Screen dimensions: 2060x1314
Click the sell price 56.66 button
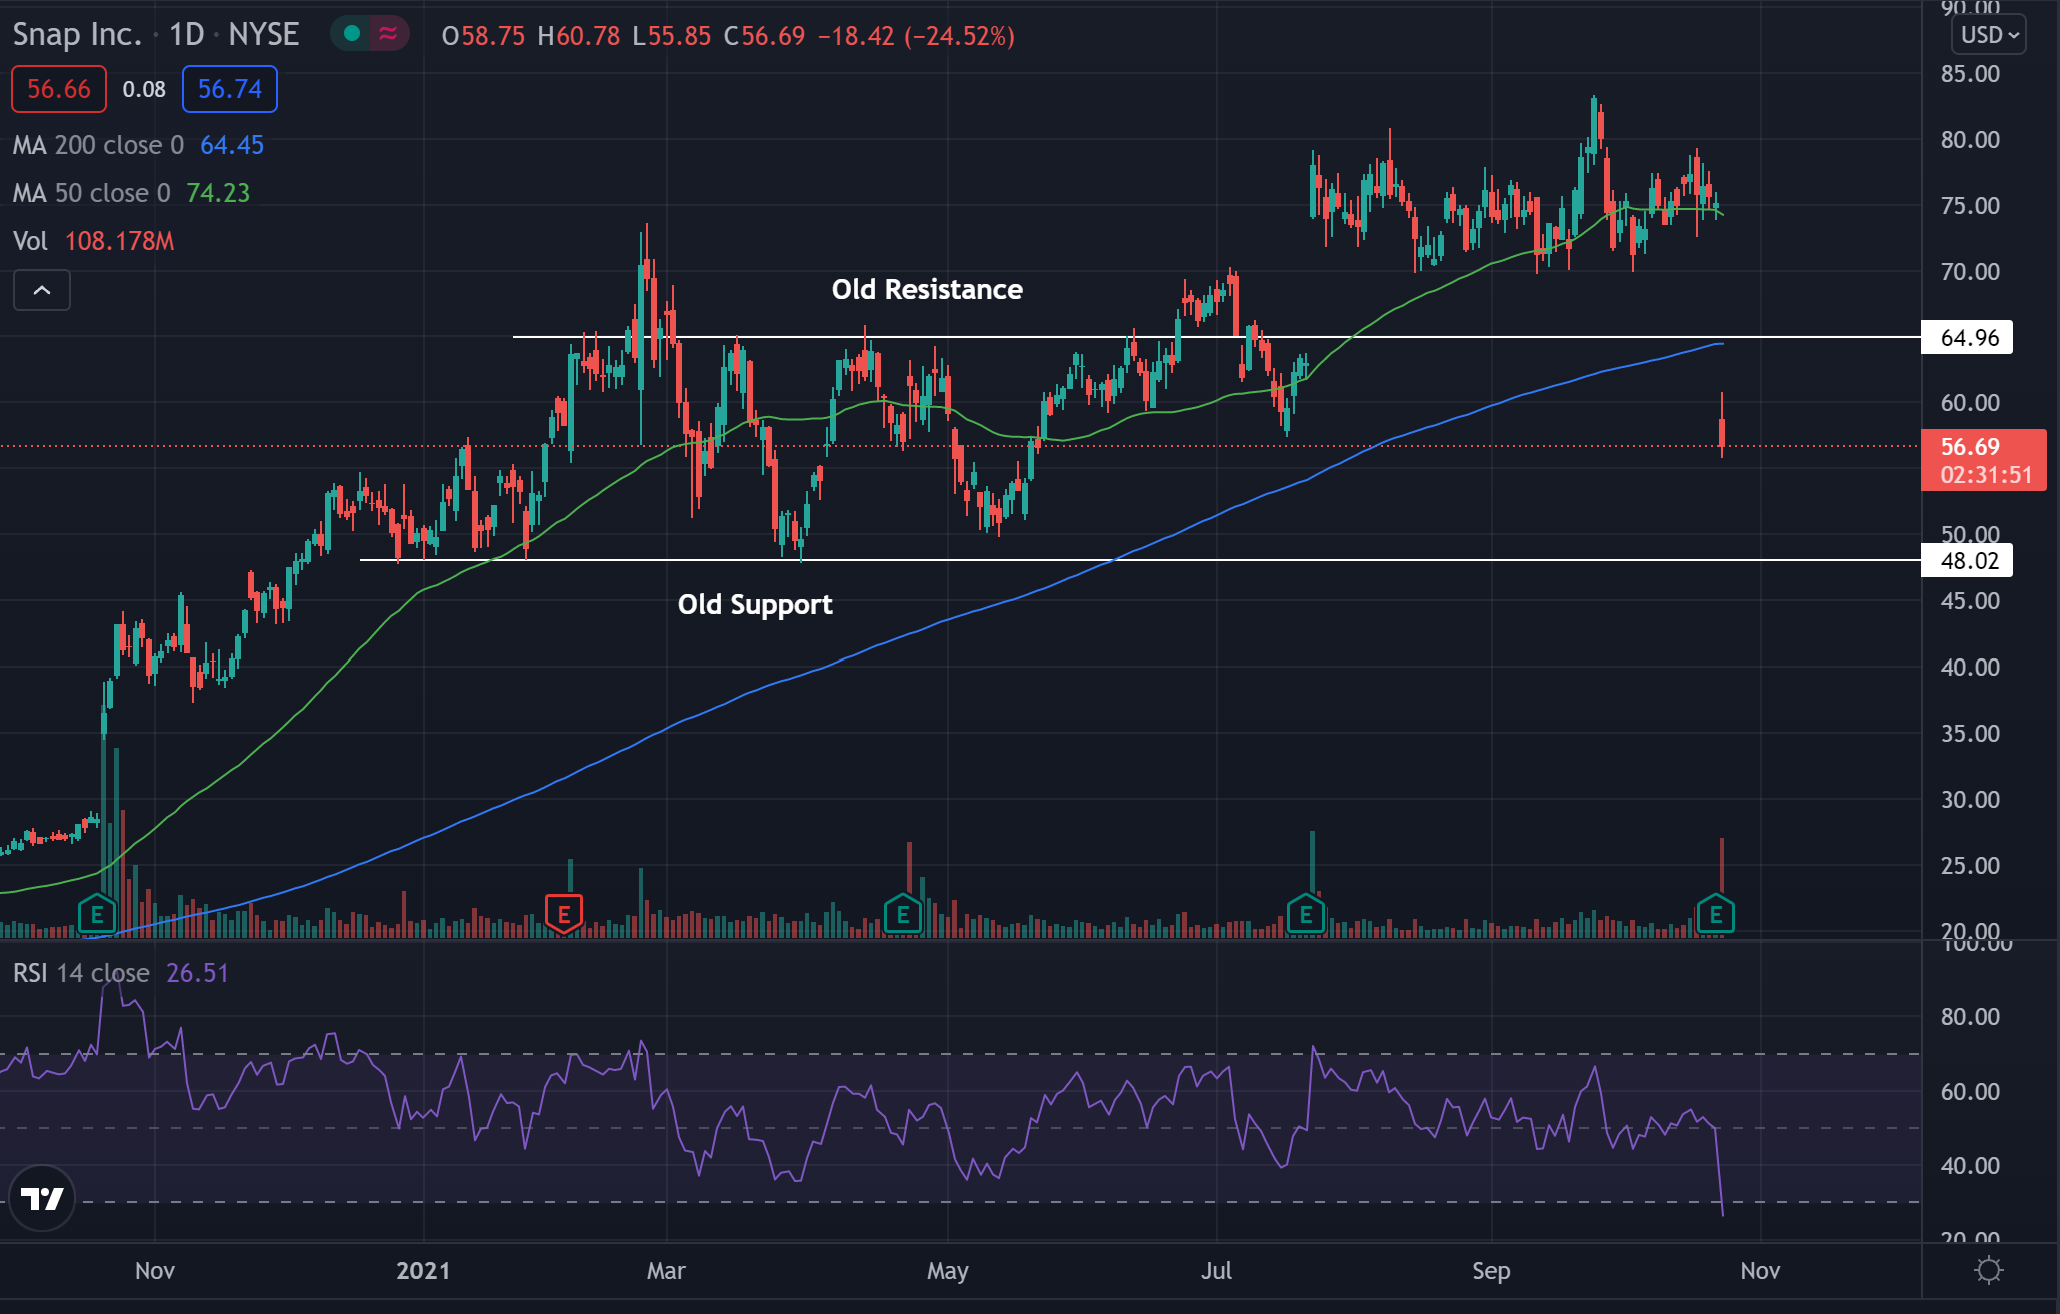coord(59,89)
